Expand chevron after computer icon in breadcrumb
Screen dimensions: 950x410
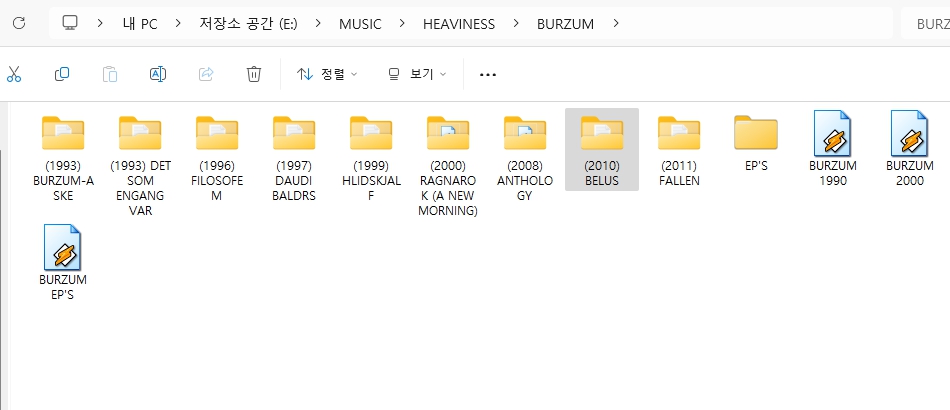coord(100,24)
